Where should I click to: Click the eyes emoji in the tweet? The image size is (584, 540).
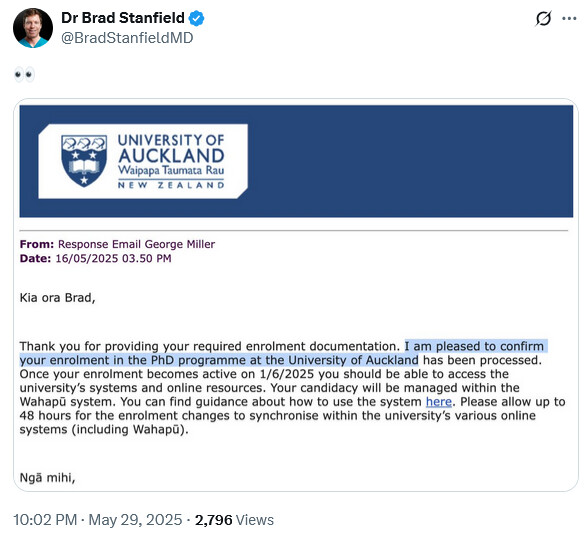(24, 74)
